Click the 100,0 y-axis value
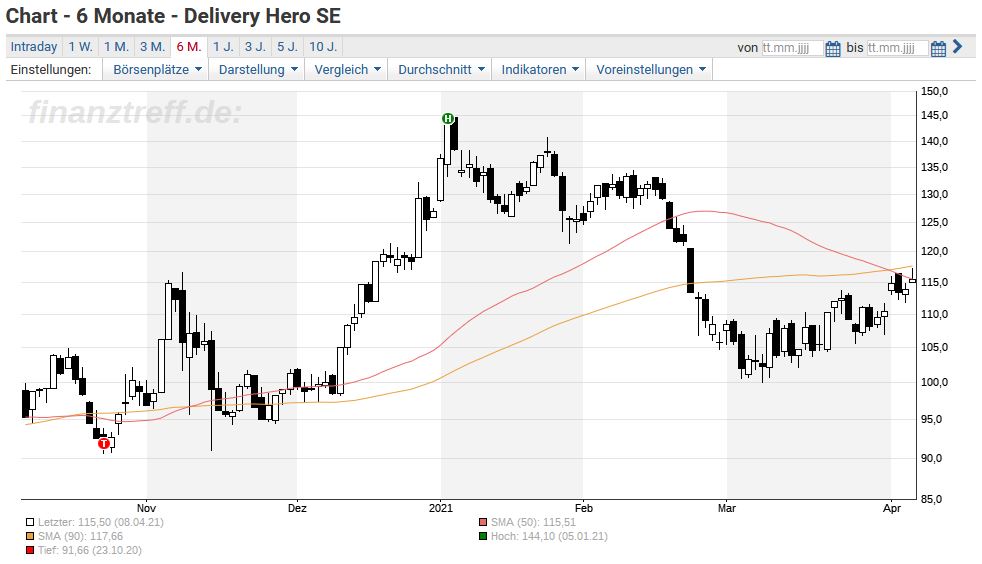Image resolution: width=982 pixels, height=564 pixels. click(x=934, y=382)
